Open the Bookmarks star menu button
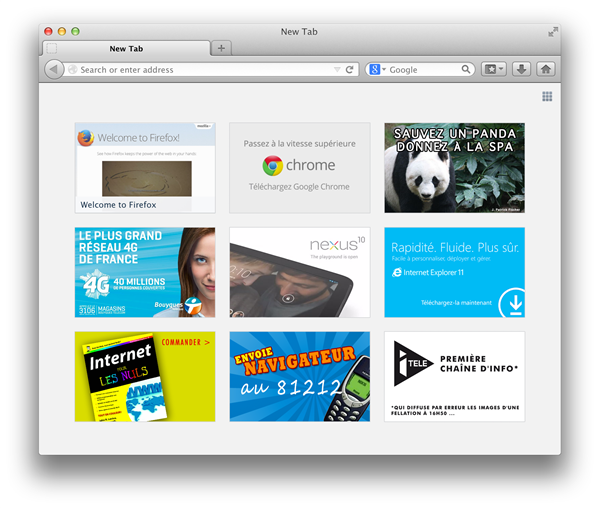 [494, 69]
